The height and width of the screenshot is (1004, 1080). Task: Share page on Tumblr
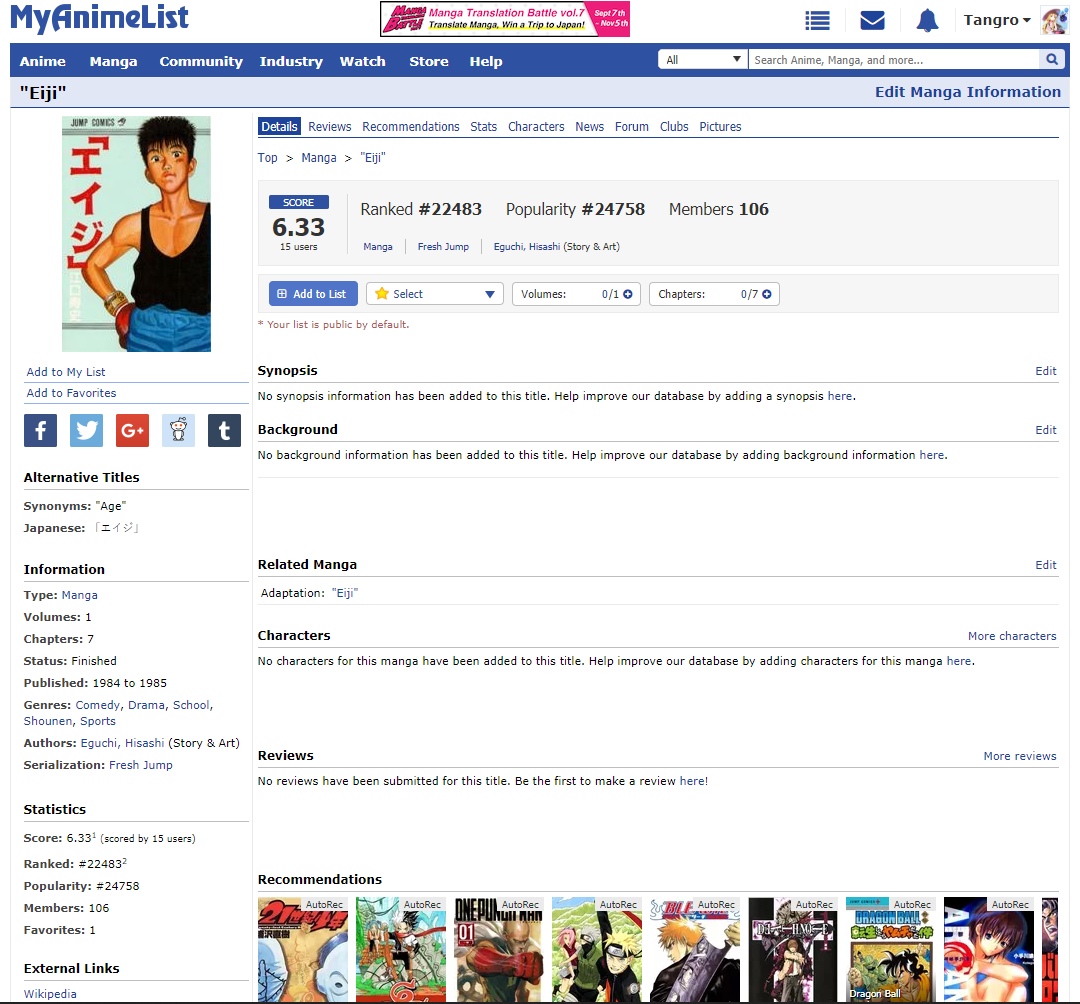(x=224, y=430)
